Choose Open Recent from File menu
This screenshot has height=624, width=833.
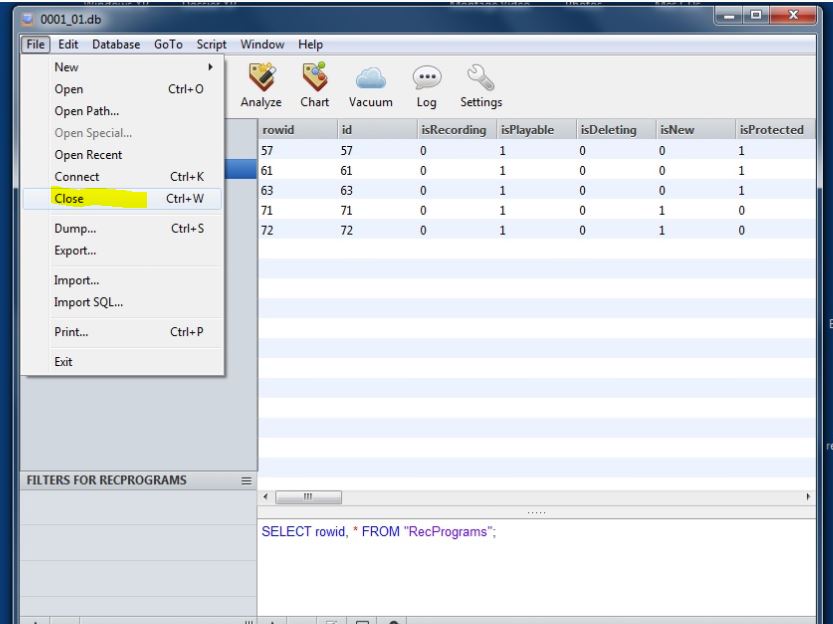pyautogui.click(x=88, y=155)
